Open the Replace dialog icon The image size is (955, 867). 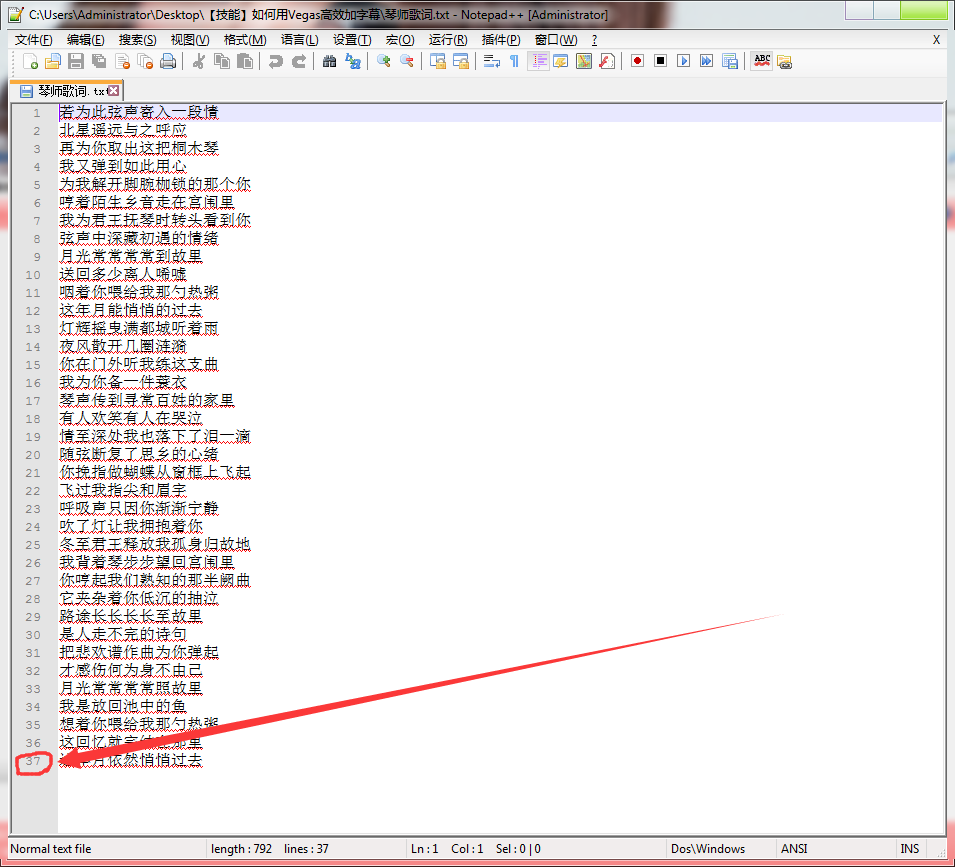pyautogui.click(x=353, y=61)
